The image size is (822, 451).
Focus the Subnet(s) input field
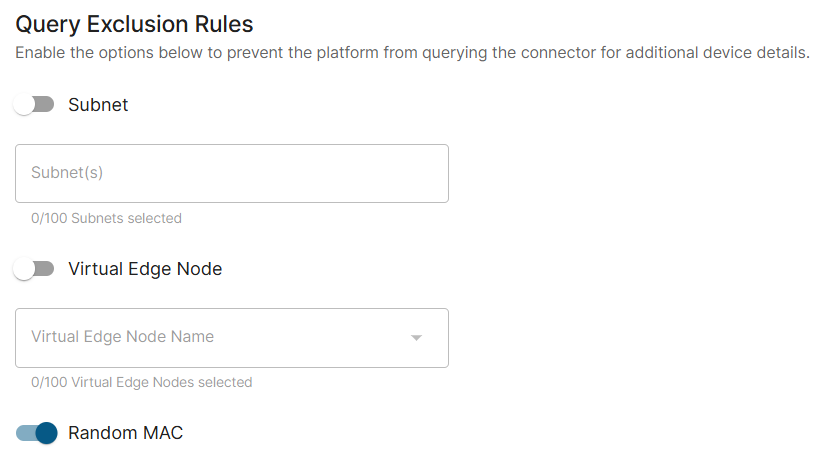[232, 174]
